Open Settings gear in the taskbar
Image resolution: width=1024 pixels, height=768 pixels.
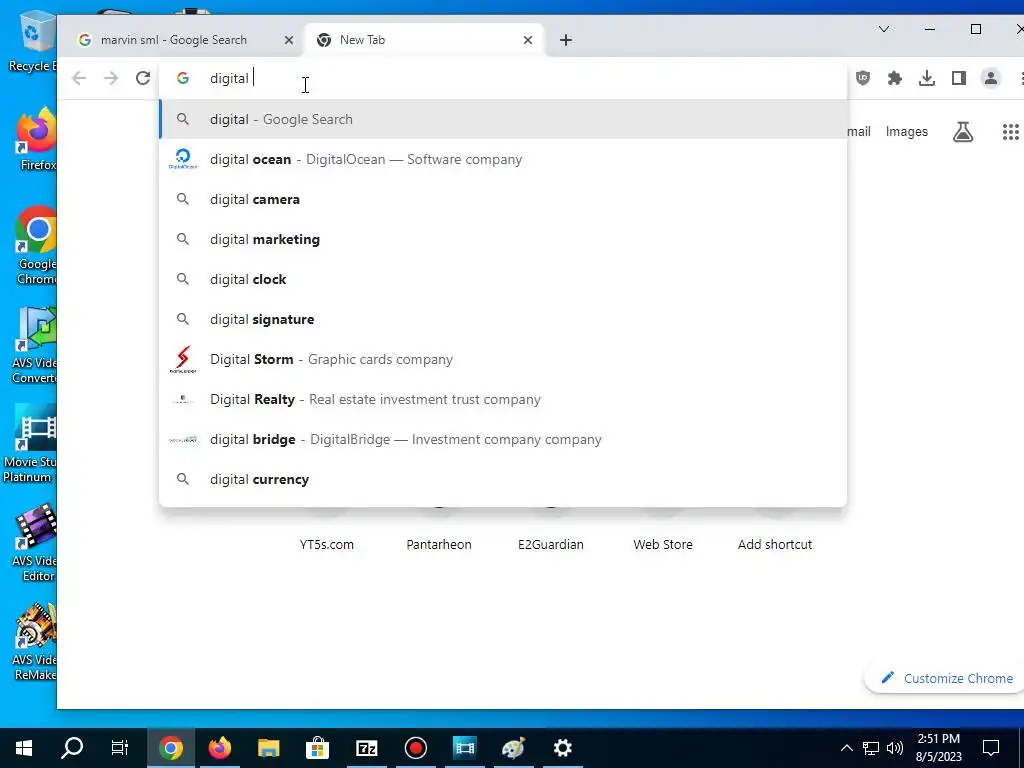click(562, 747)
